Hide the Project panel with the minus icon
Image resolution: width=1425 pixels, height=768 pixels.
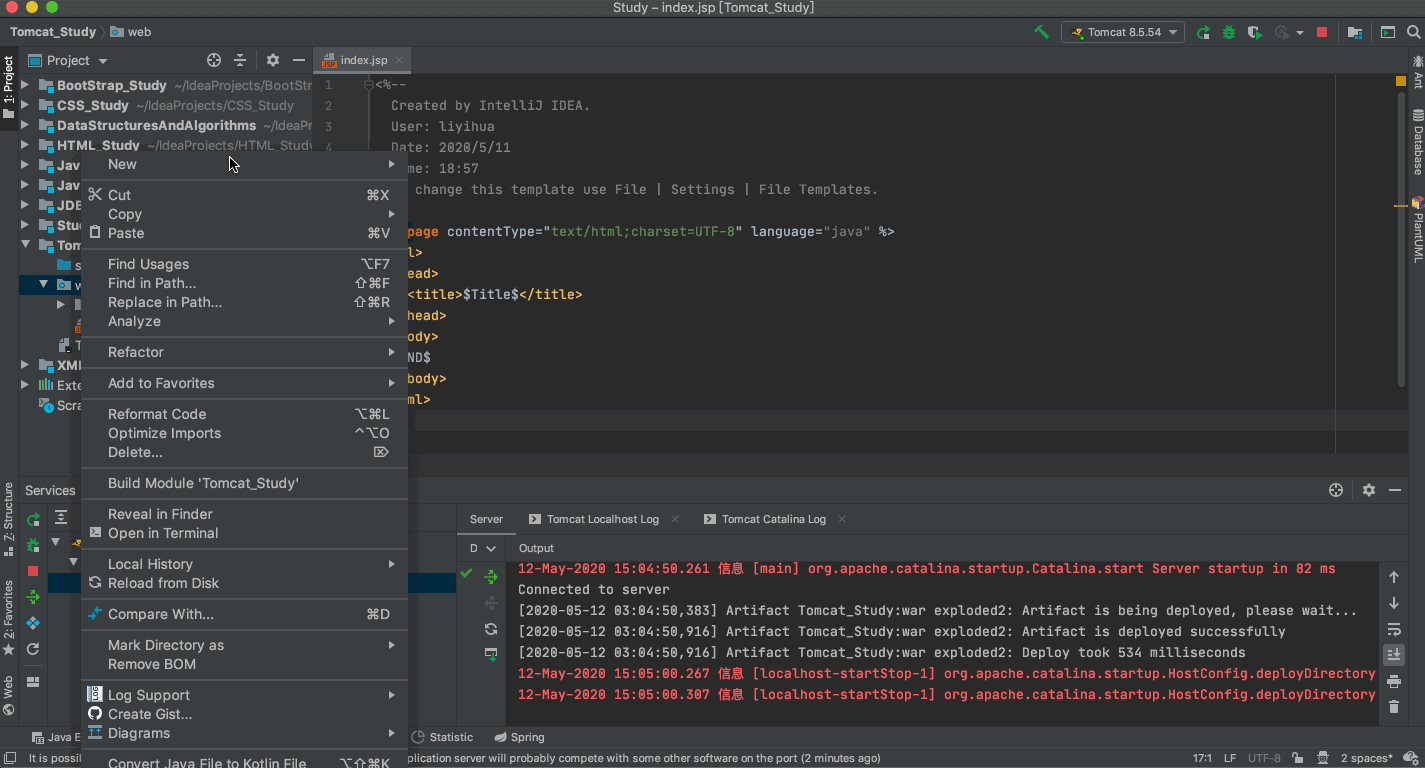point(298,60)
